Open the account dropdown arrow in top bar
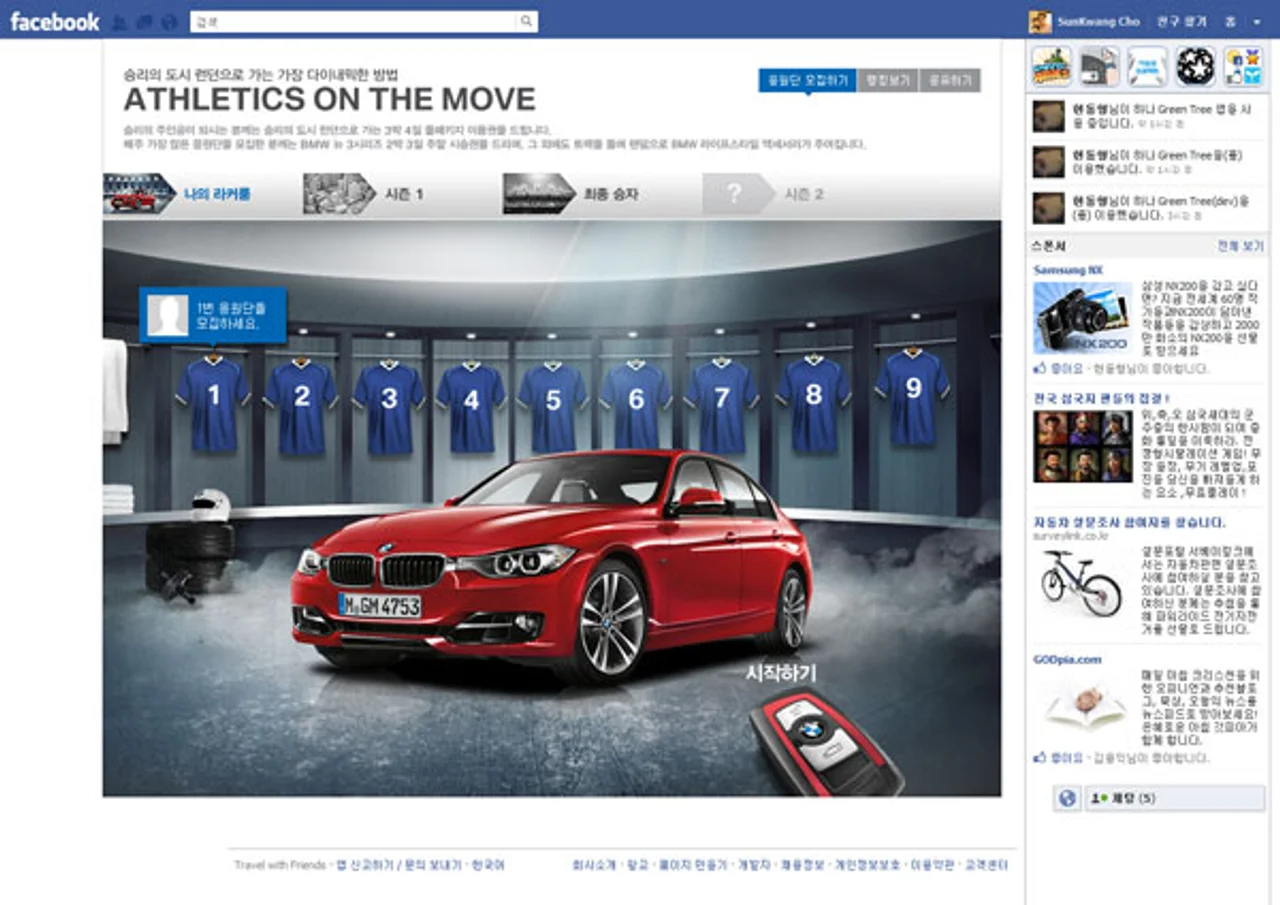1280x905 pixels. tap(1257, 22)
